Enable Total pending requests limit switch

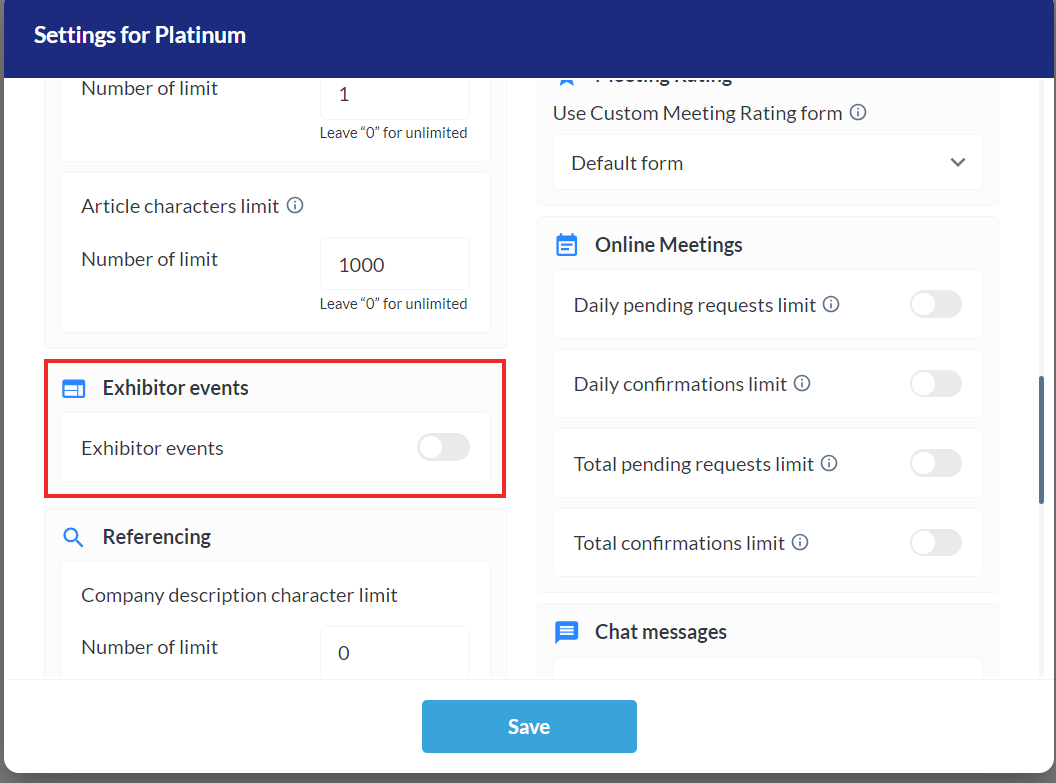pos(935,463)
